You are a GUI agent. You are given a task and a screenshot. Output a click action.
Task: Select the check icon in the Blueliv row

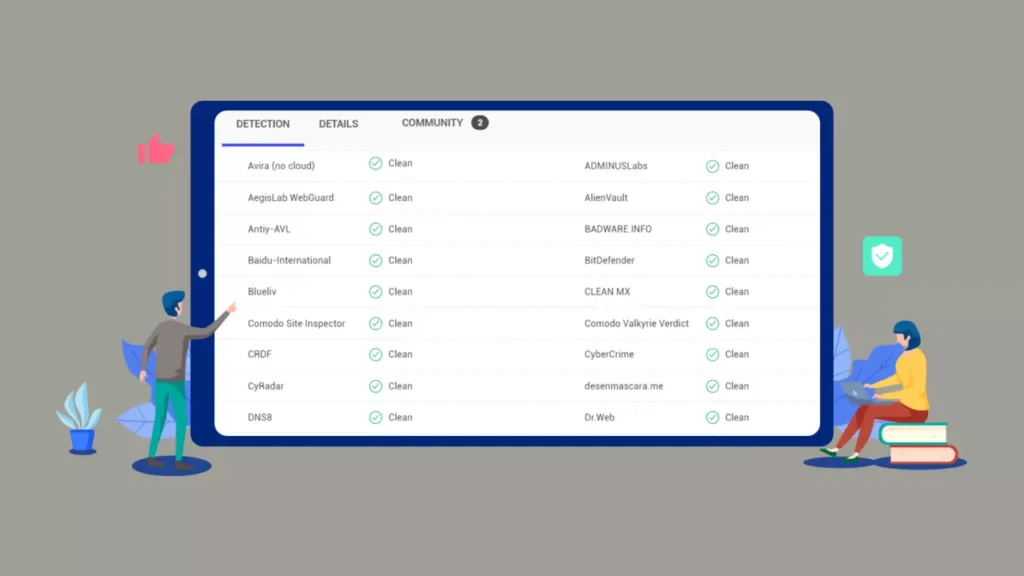click(376, 292)
